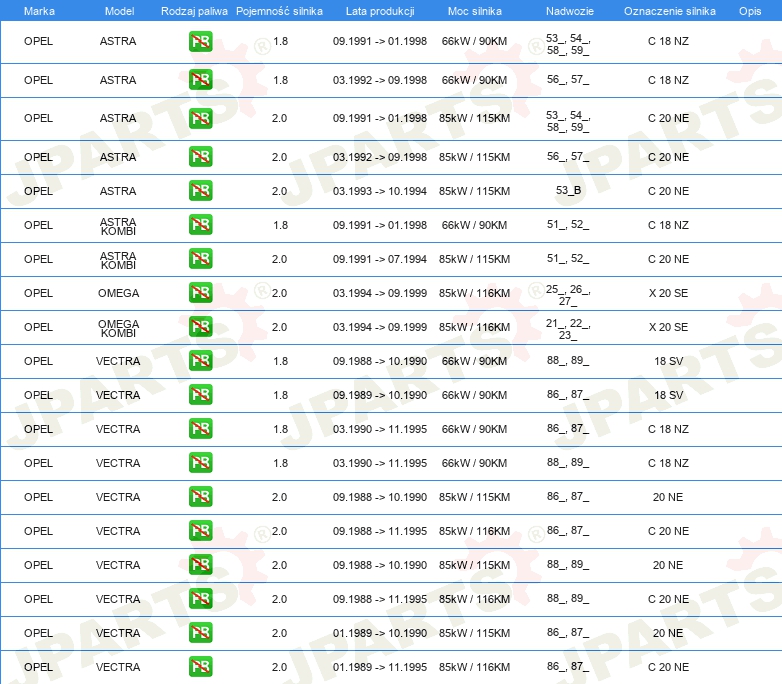Select the 25_, 26_, 27_ body cell
Viewport: 782px width, 684px height.
click(x=568, y=295)
